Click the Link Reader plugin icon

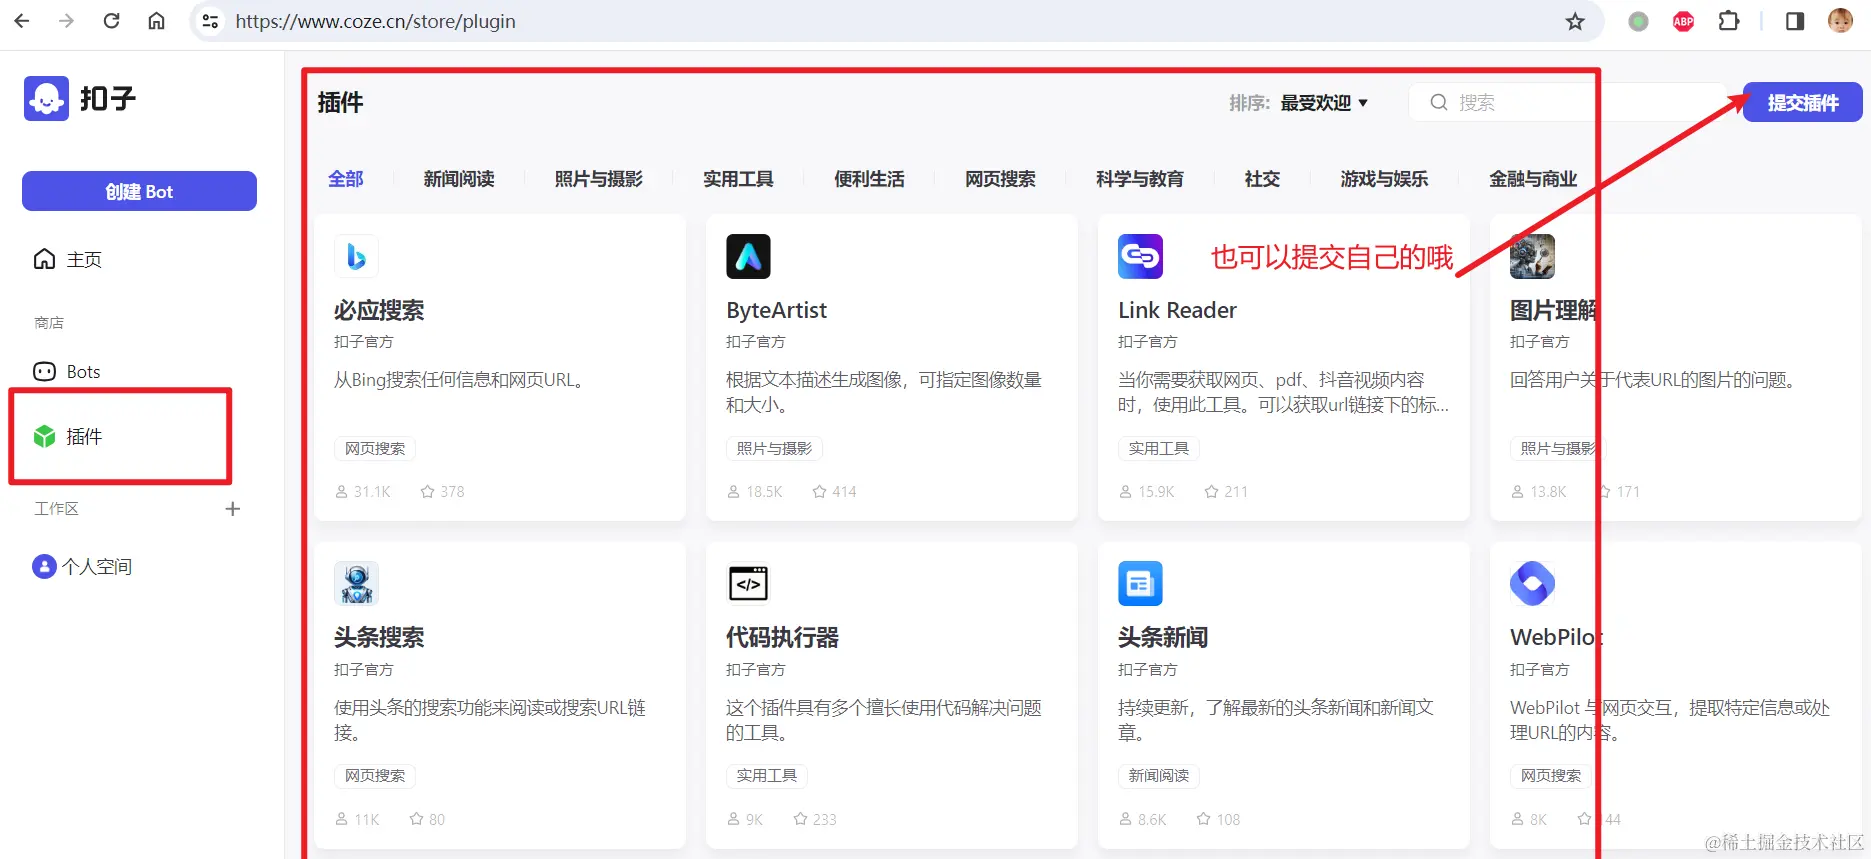[1140, 256]
